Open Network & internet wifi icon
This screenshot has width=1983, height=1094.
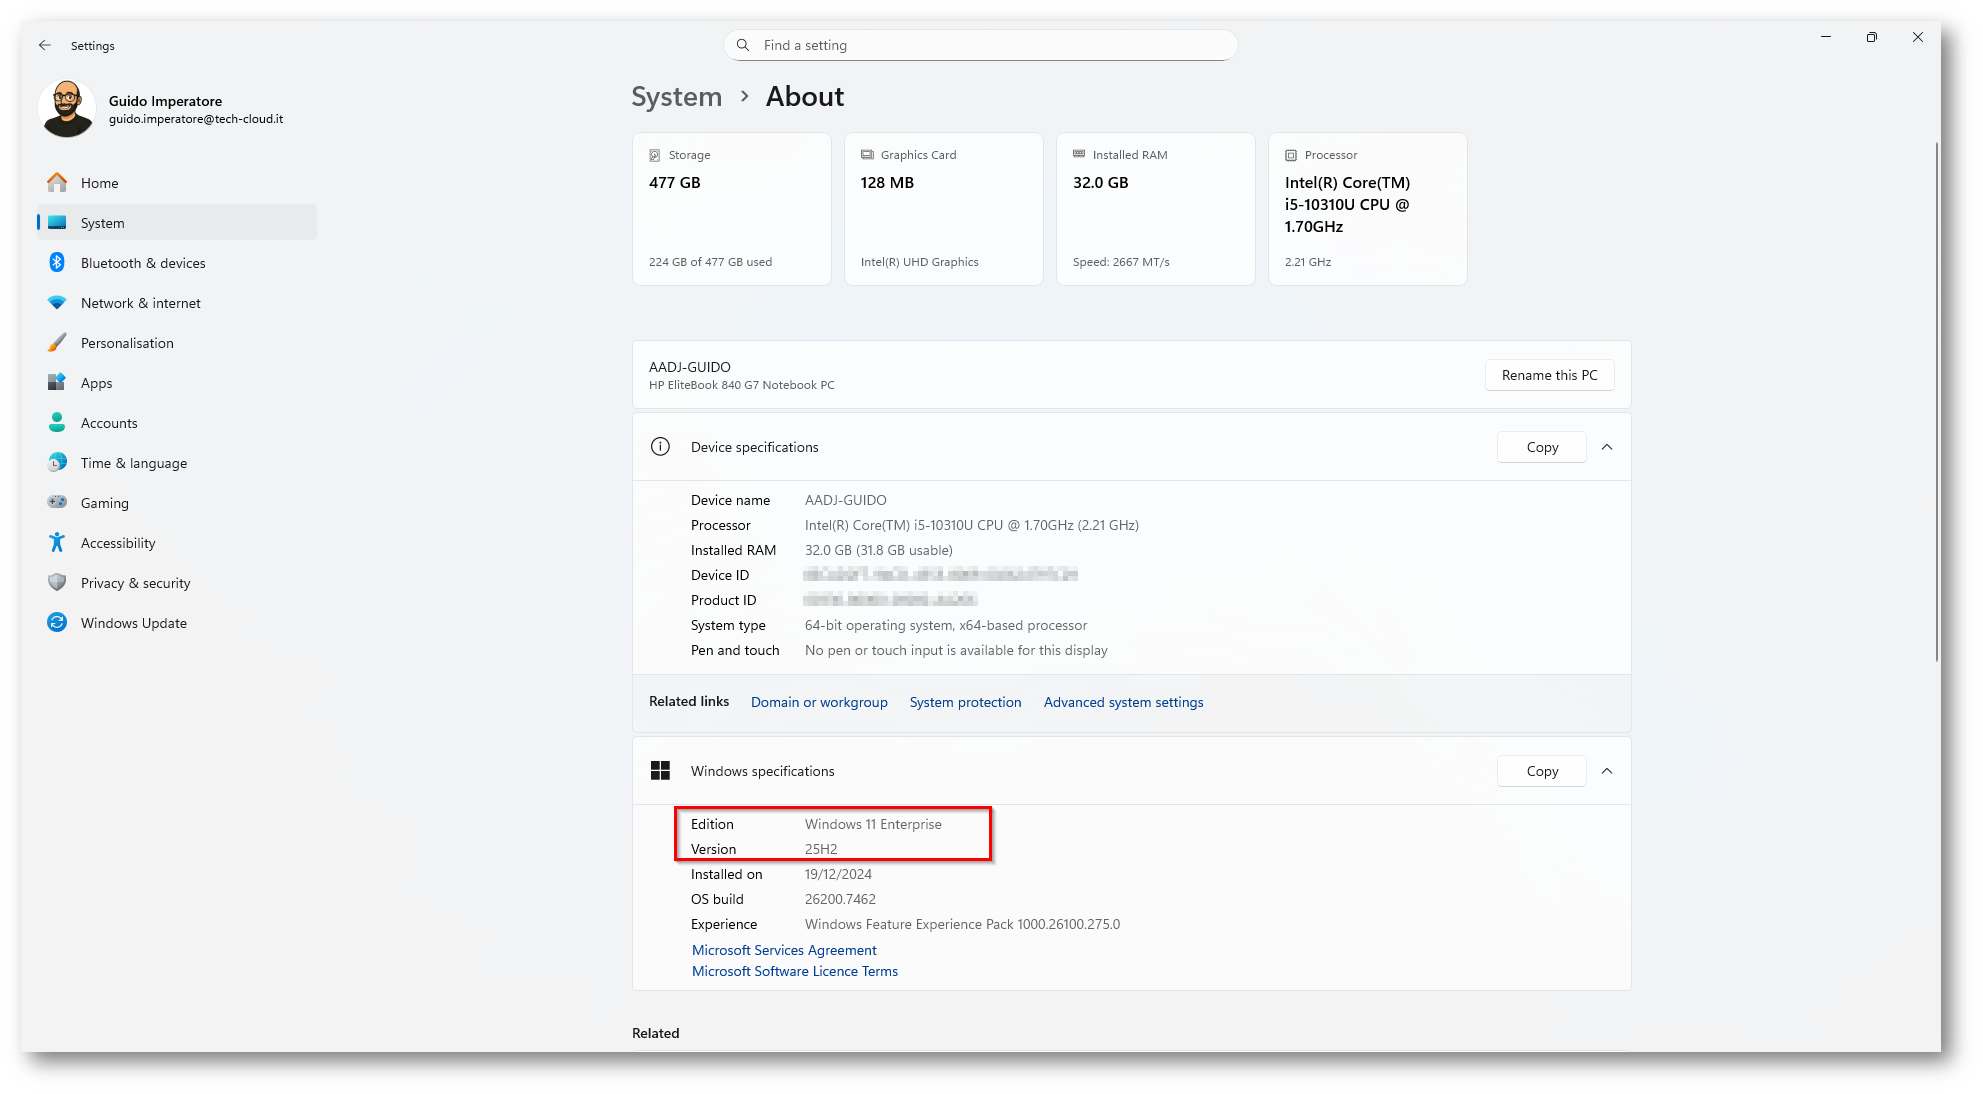pos(57,303)
